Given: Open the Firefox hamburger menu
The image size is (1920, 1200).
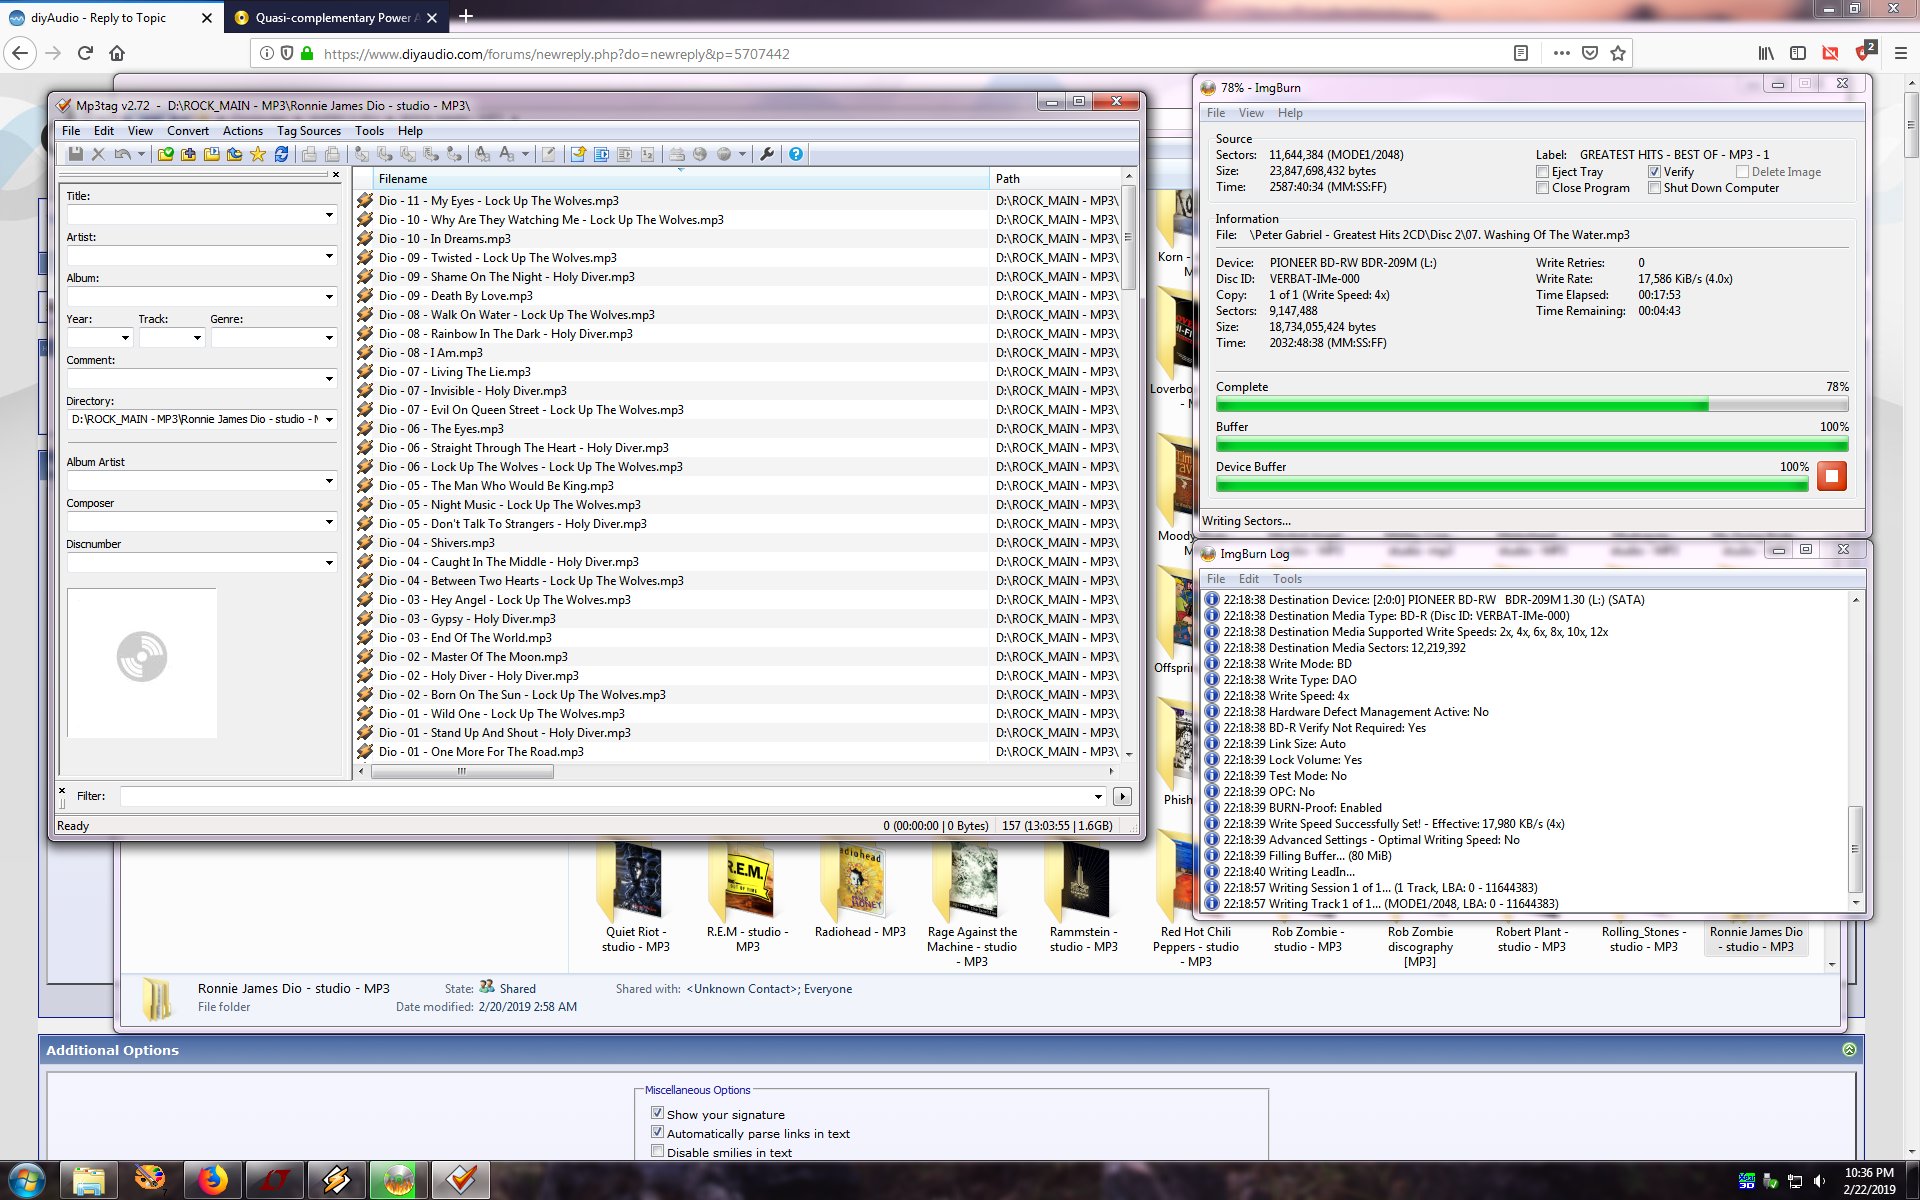Looking at the screenshot, I should click(1901, 53).
